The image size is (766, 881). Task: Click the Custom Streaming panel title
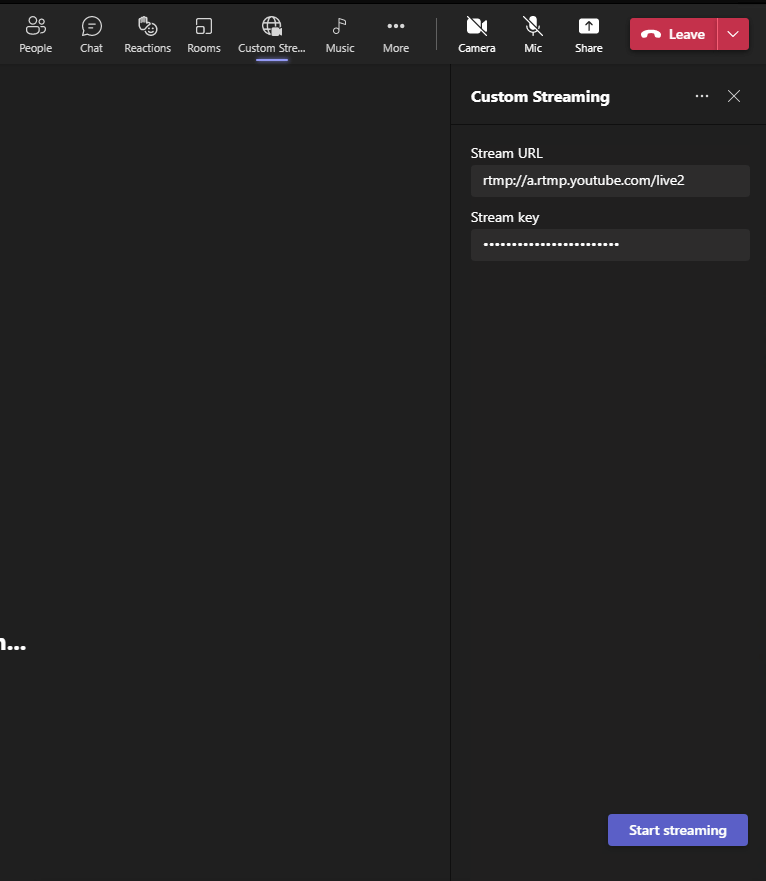540,97
